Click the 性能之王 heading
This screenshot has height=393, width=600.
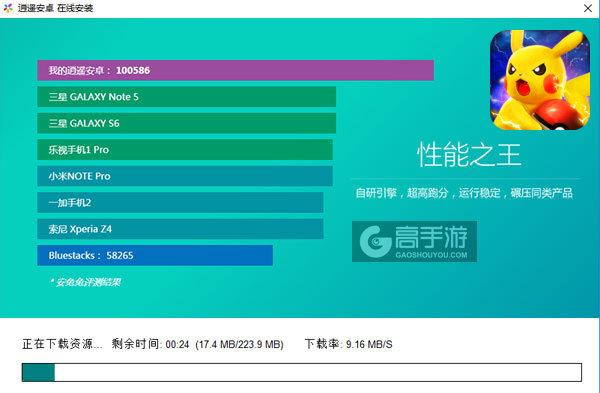(469, 155)
